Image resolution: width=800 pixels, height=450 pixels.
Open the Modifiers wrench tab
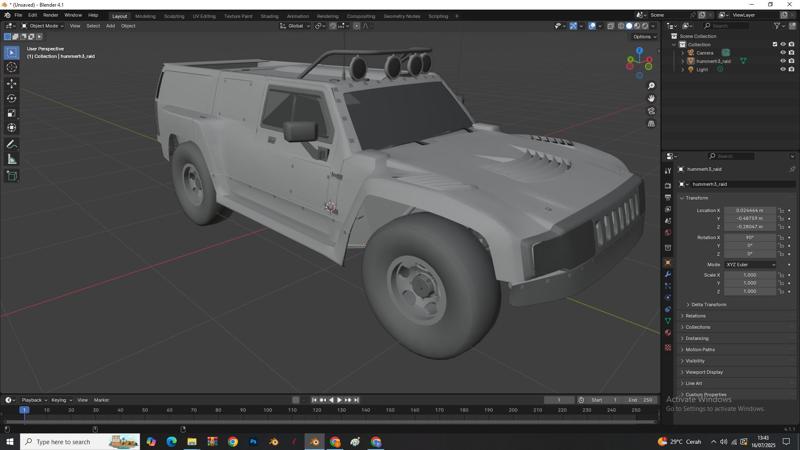668,274
